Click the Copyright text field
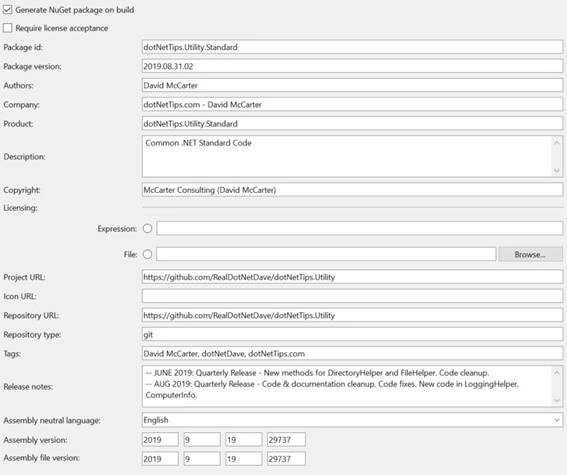567x475 pixels. pyautogui.click(x=352, y=190)
